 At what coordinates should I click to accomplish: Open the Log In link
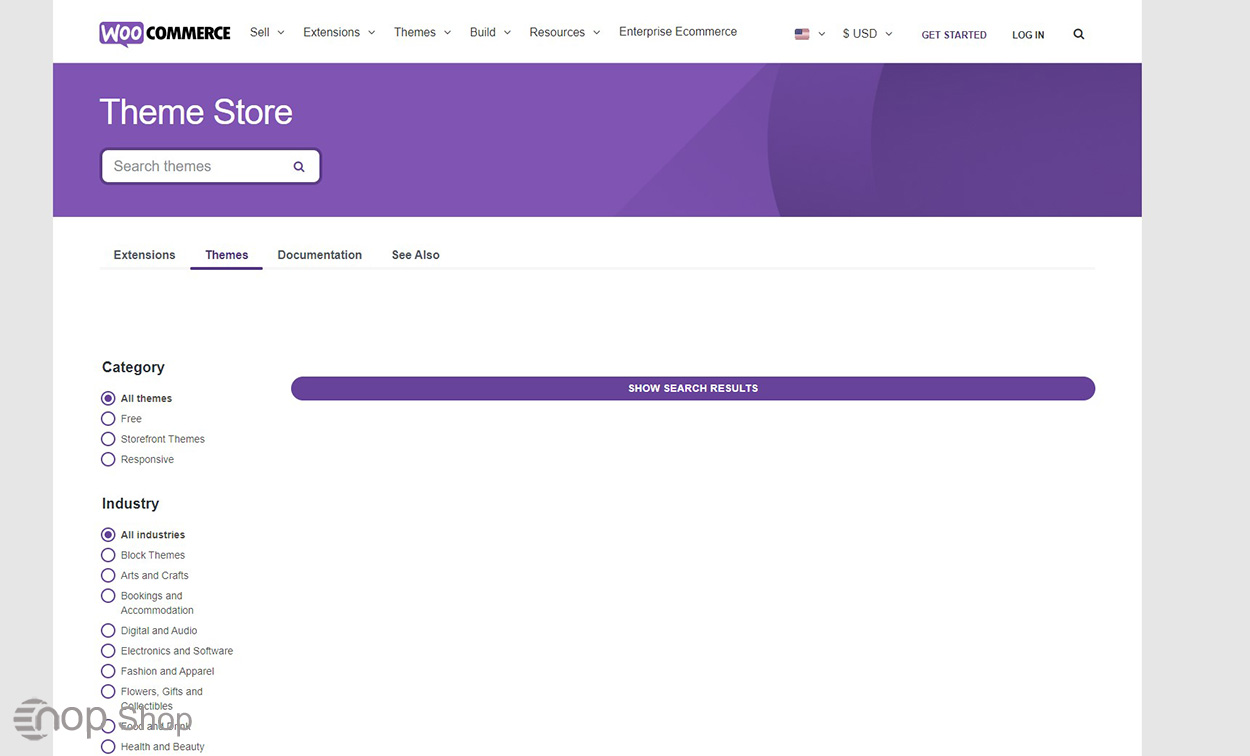point(1027,35)
